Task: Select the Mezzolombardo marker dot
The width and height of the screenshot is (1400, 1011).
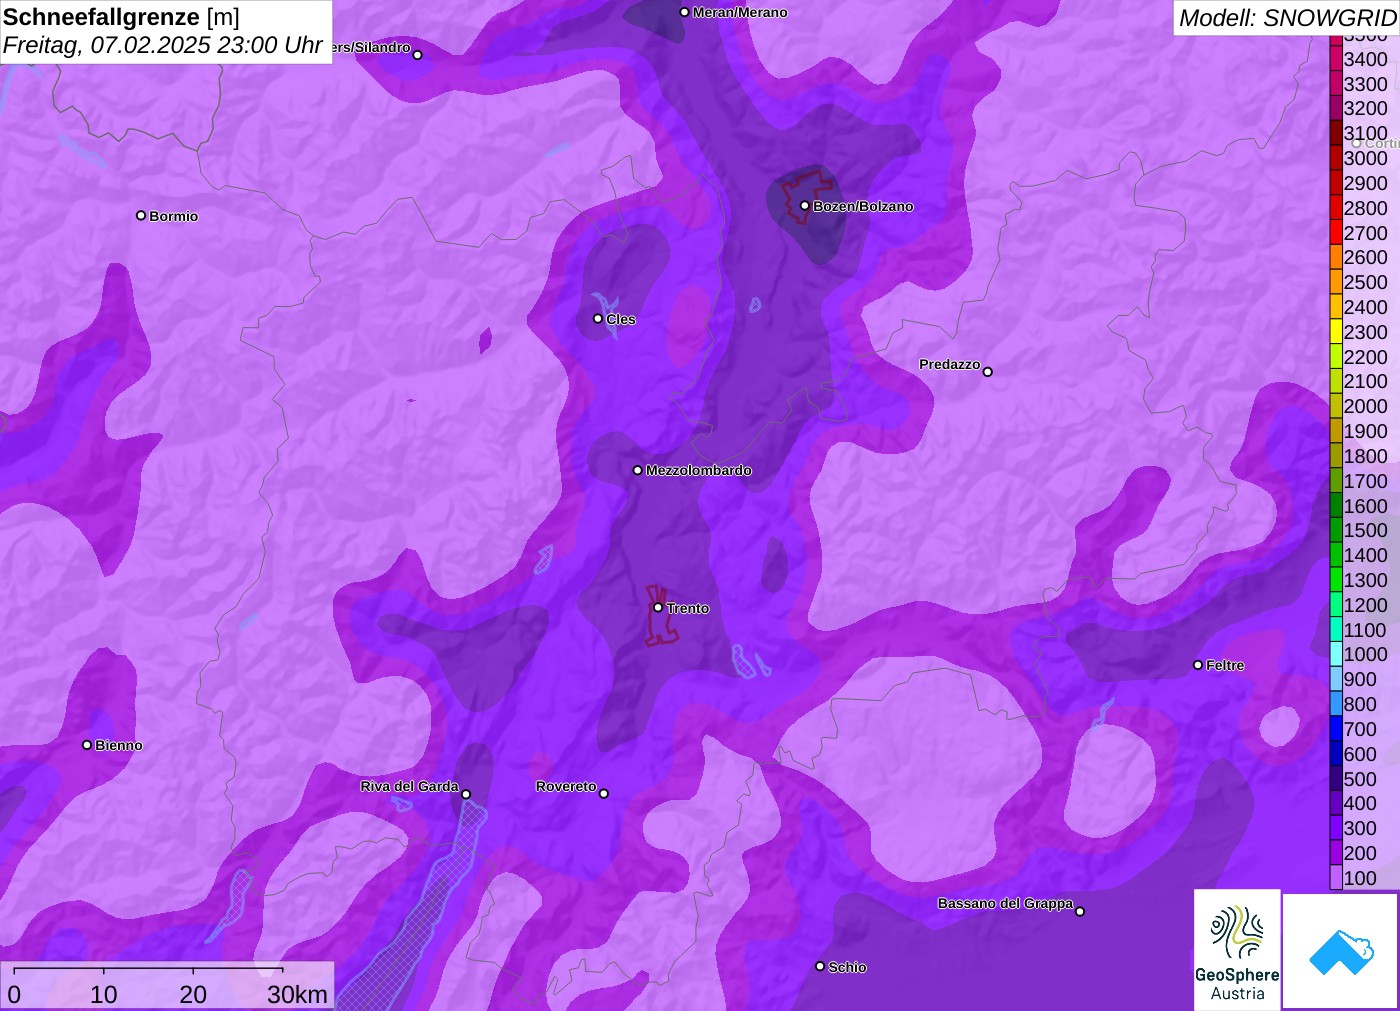Action: pyautogui.click(x=638, y=470)
